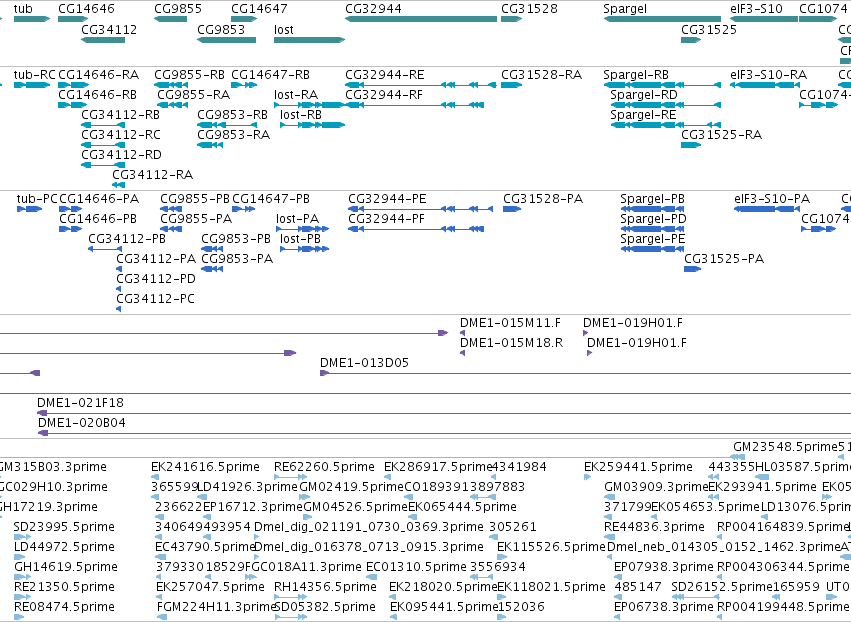Viewport: 851px width, 622px height.
Task: Click the eIF3-S10-RA transcript label
Action: [x=769, y=75]
